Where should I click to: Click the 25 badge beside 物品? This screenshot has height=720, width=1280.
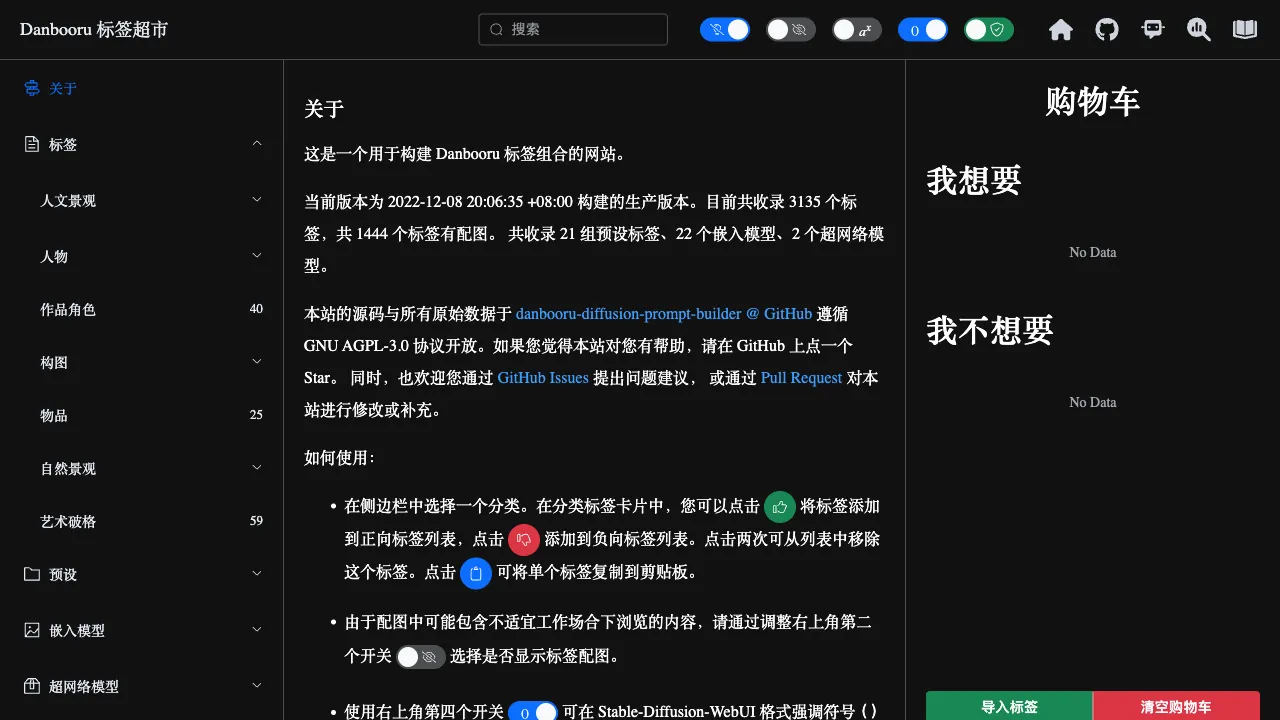click(256, 415)
